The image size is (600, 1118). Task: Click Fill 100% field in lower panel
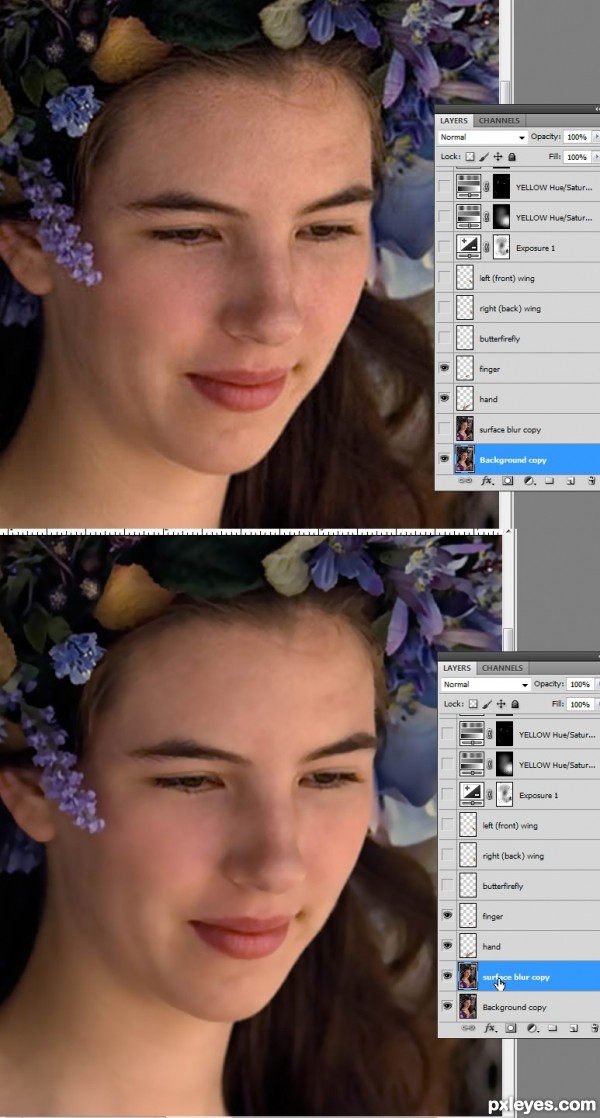(x=579, y=704)
